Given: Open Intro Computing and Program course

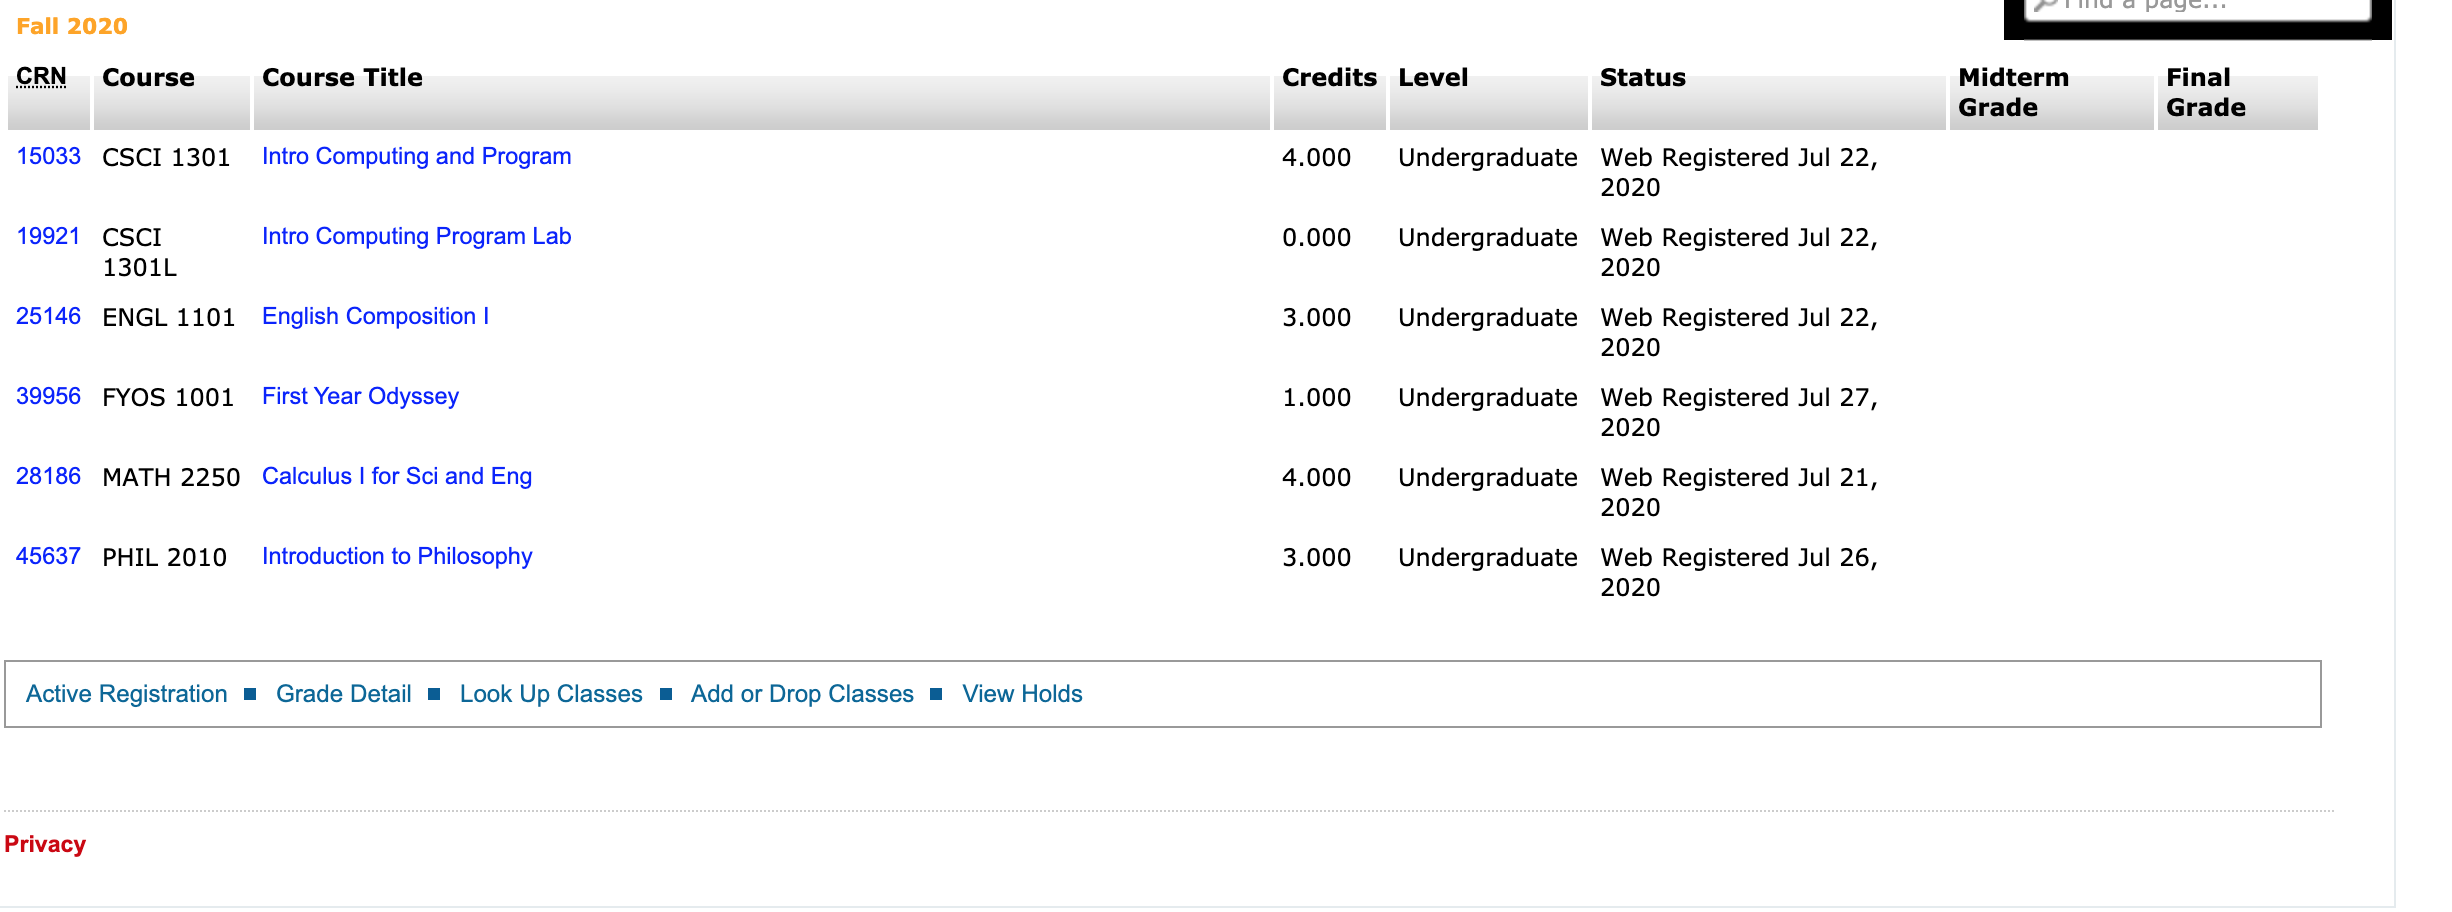Looking at the screenshot, I should coord(416,157).
